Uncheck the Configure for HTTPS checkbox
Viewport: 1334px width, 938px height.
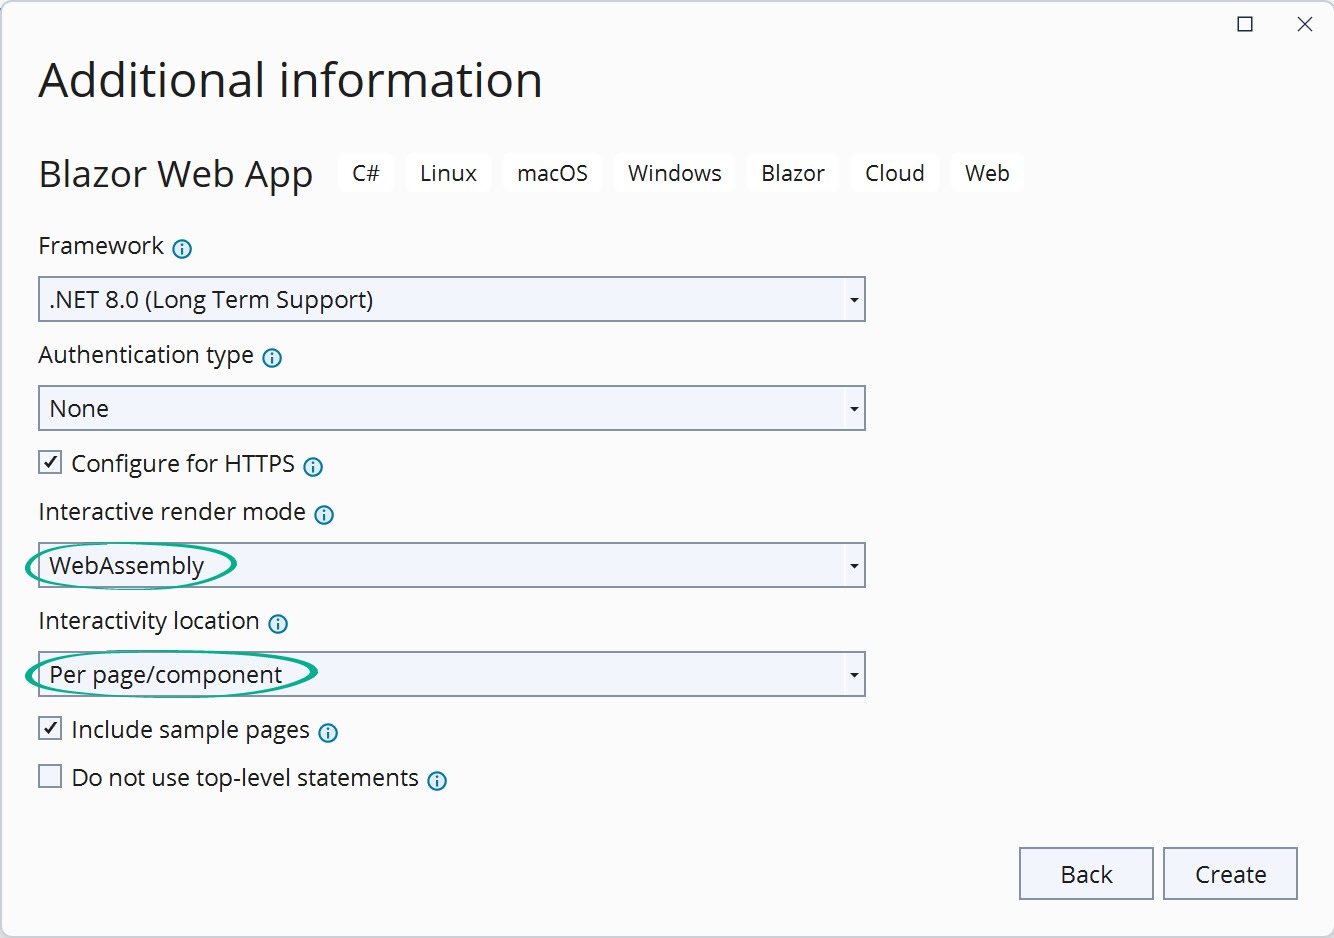(50, 462)
